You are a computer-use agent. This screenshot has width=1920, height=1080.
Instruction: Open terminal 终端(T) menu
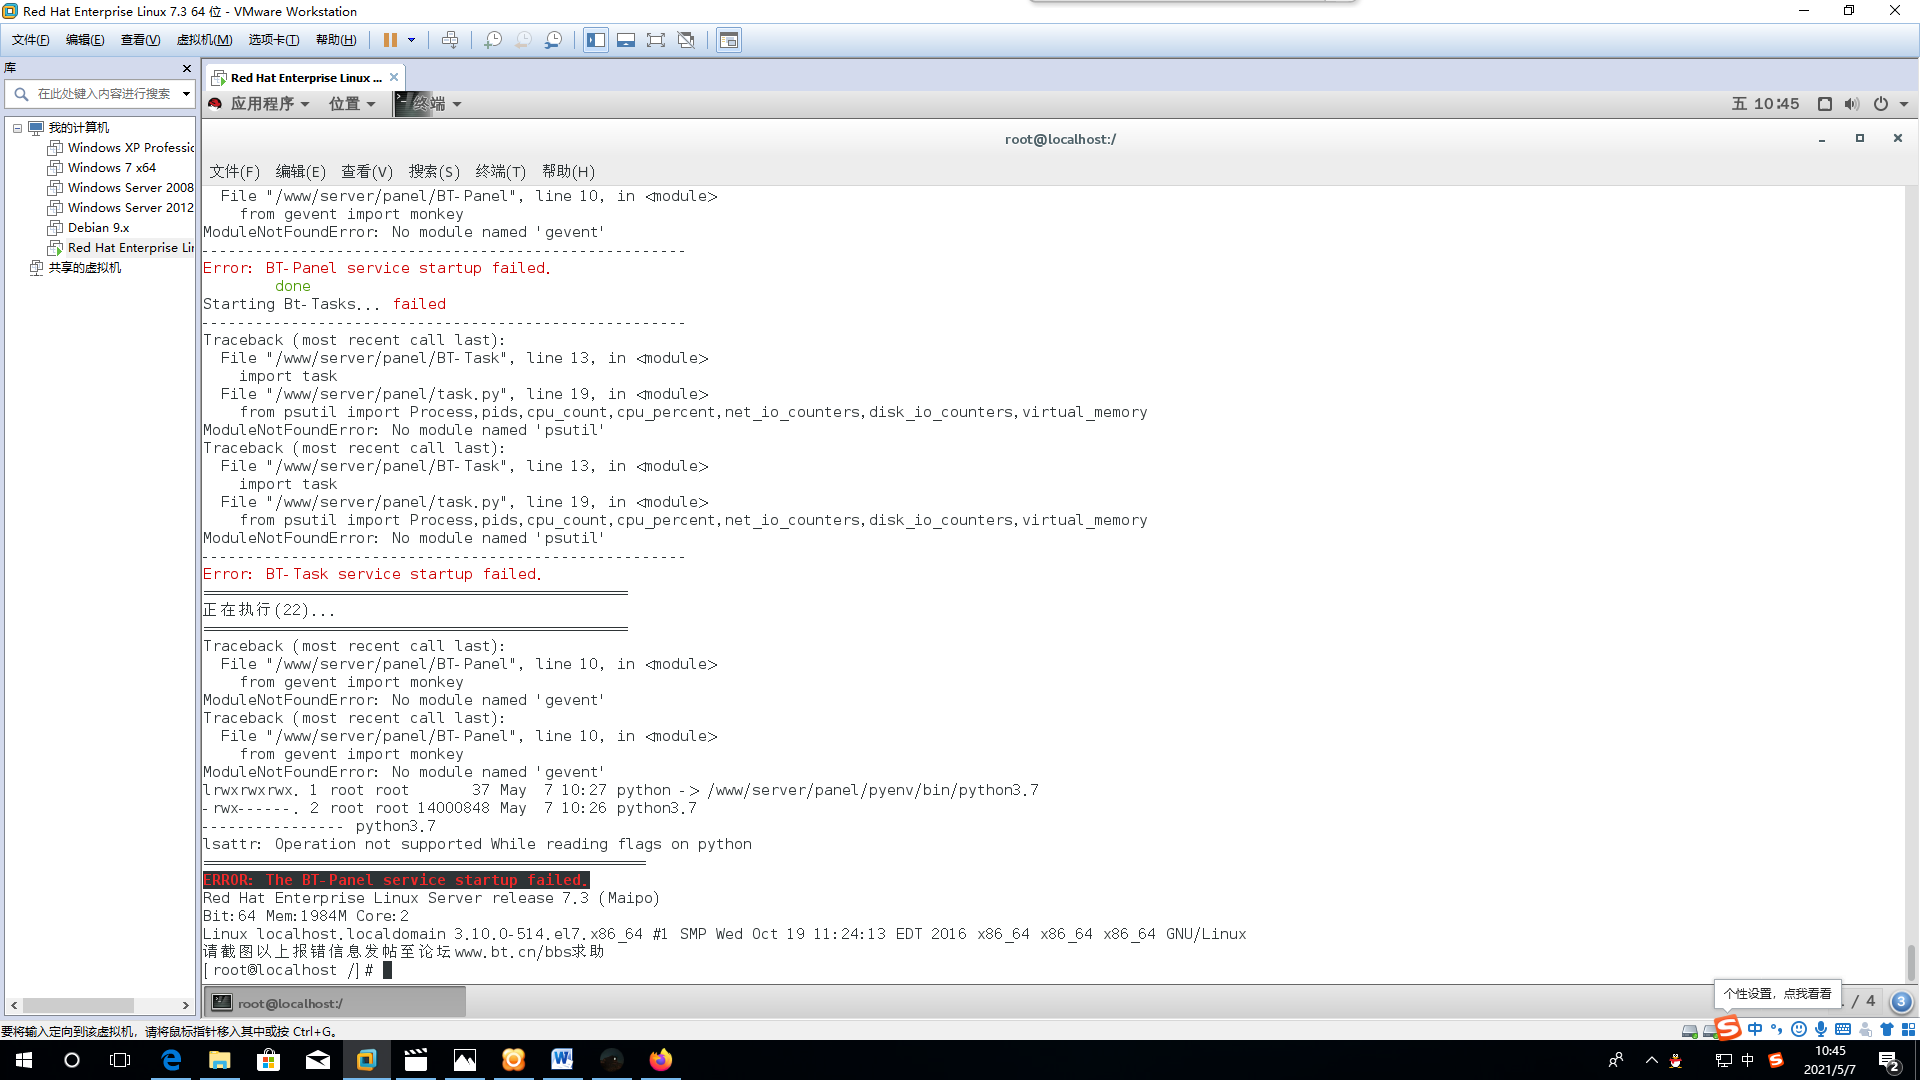[x=500, y=172]
